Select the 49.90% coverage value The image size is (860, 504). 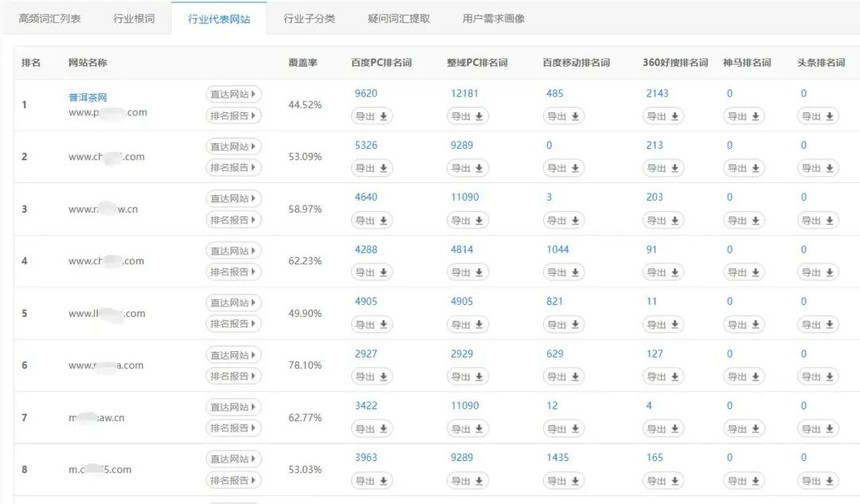(305, 313)
